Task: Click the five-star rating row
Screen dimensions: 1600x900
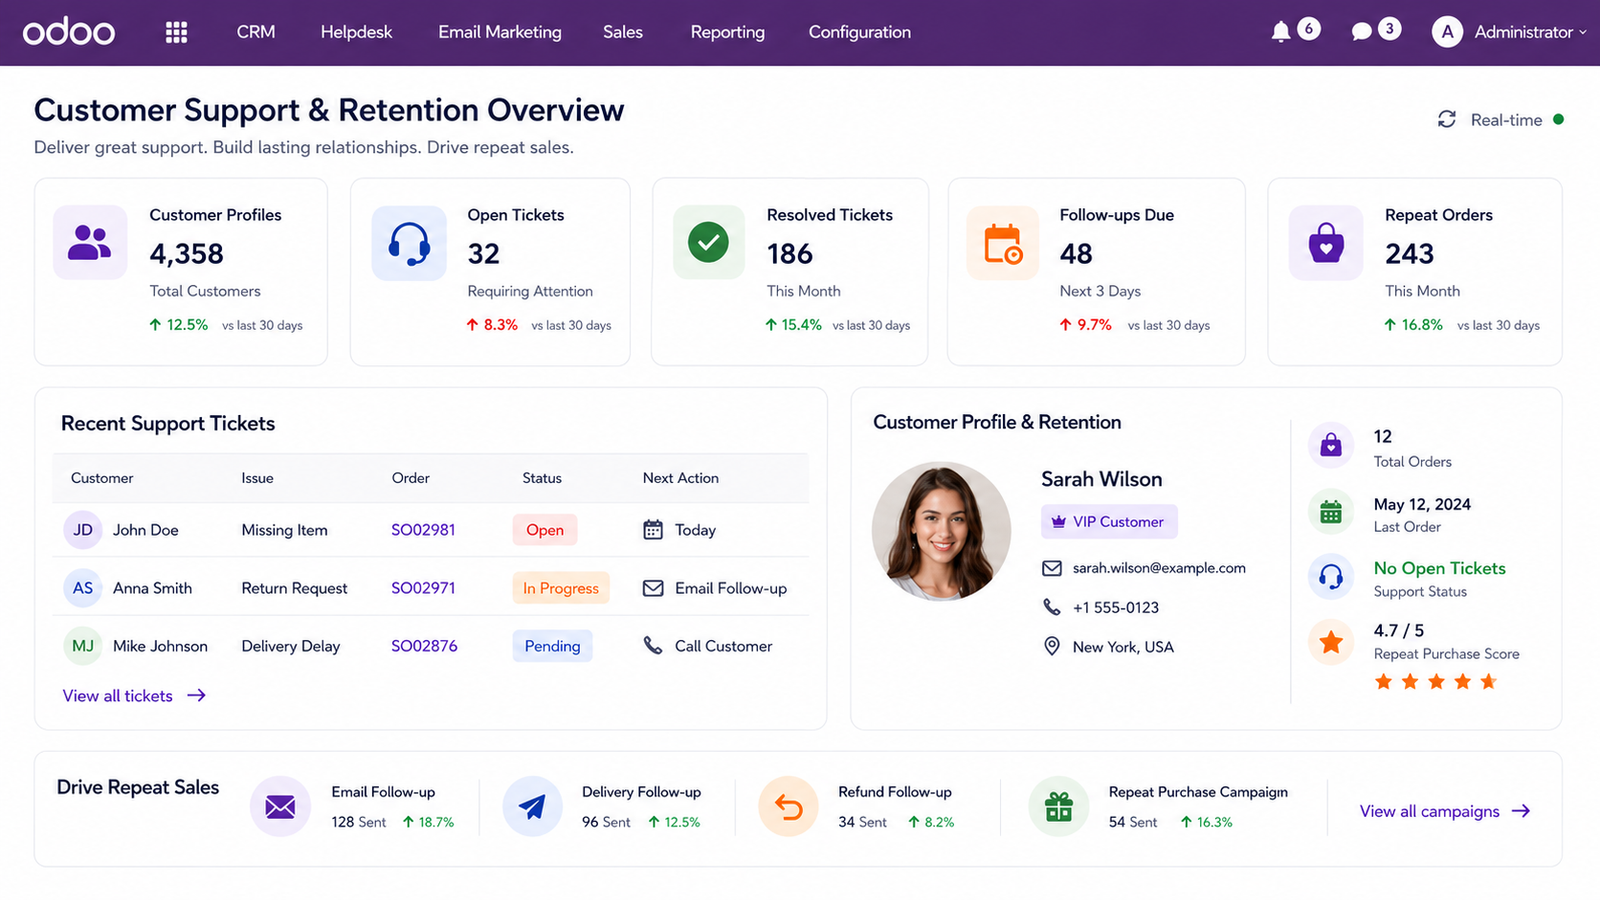Action: [1436, 682]
